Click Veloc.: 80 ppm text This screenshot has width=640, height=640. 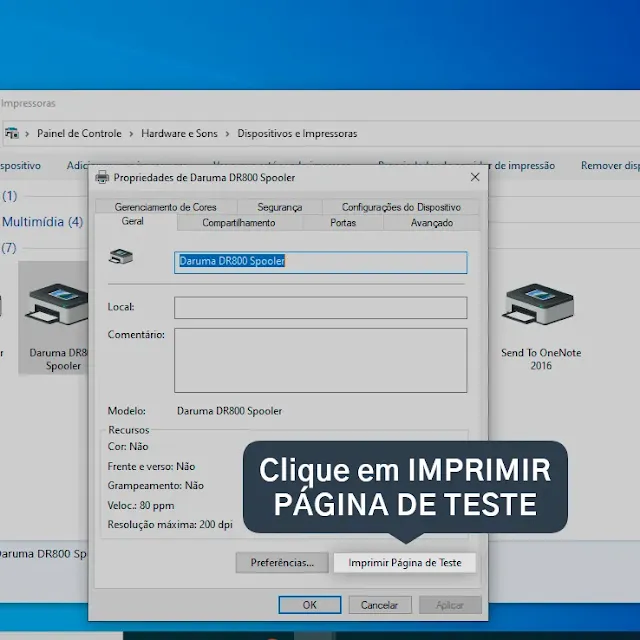click(141, 505)
